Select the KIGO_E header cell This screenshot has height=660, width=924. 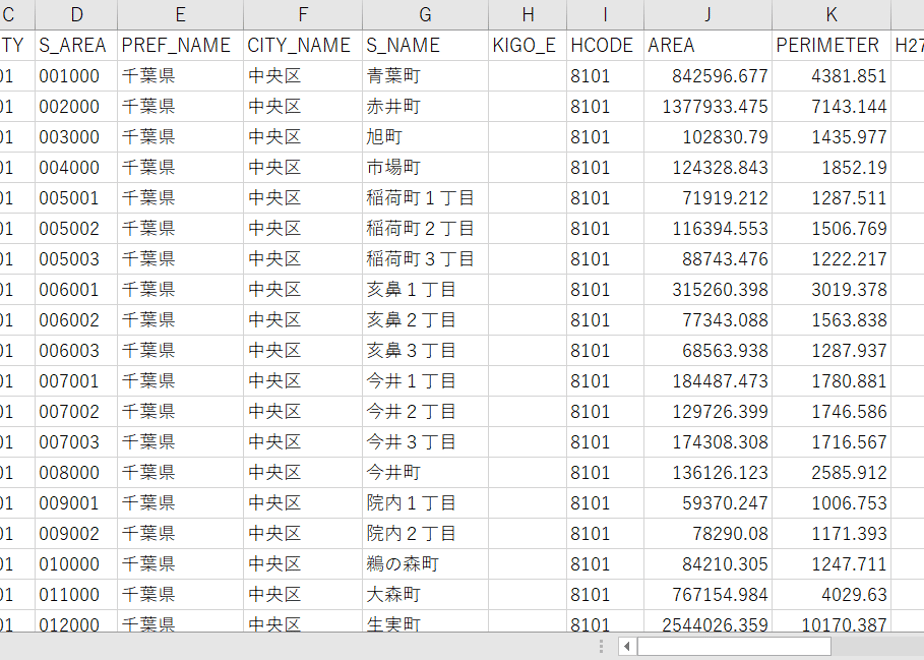coord(527,45)
